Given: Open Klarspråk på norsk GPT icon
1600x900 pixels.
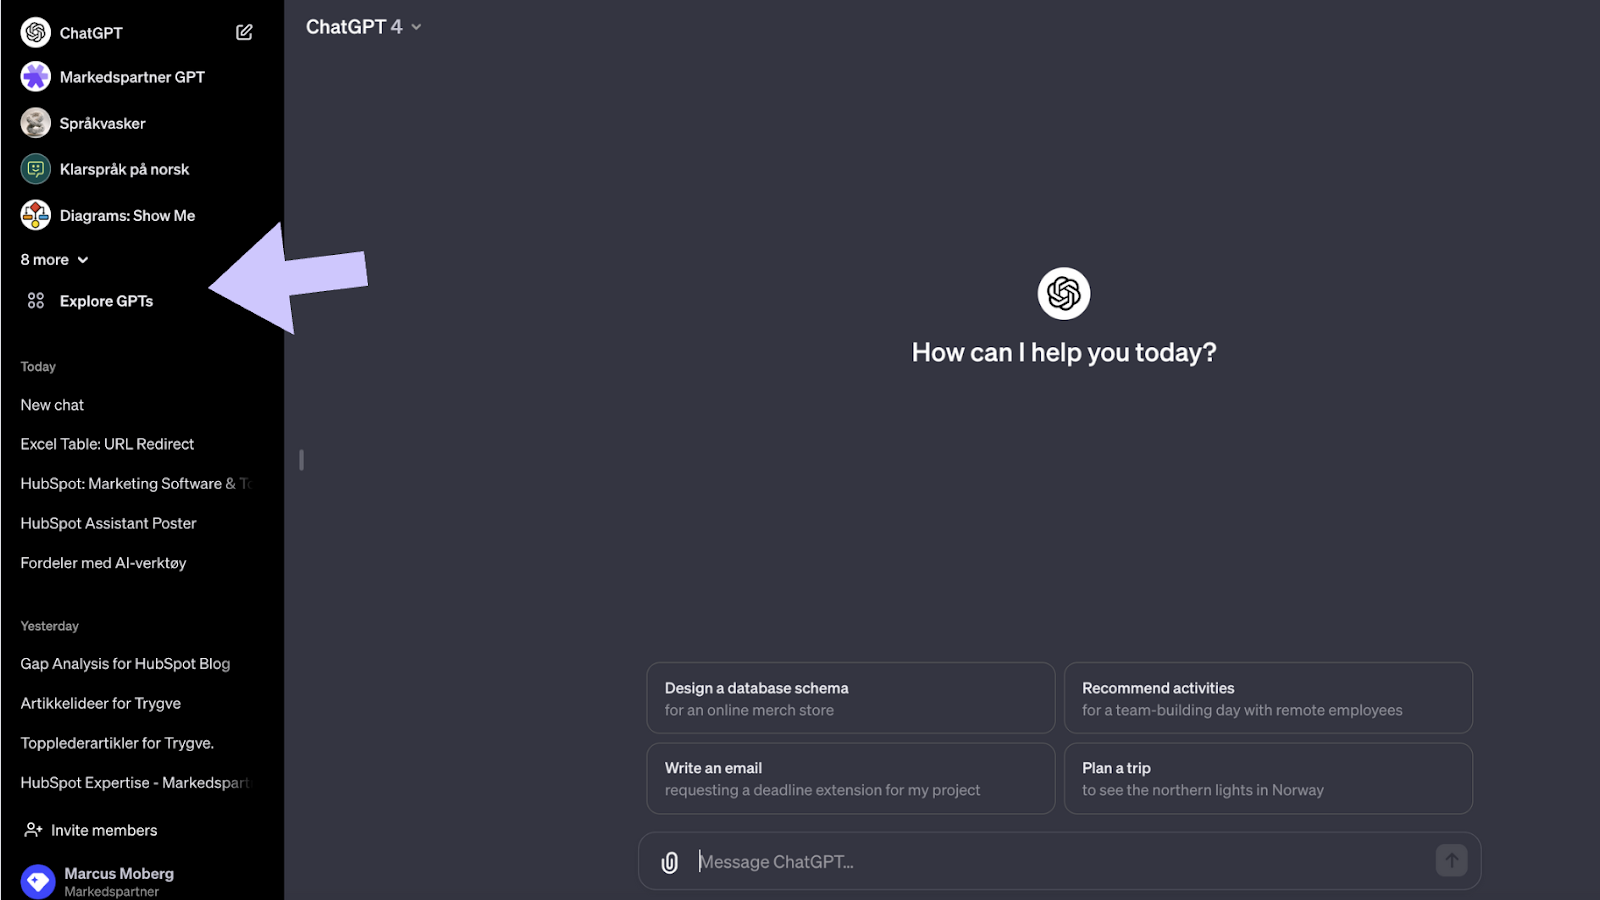Looking at the screenshot, I should coord(36,169).
